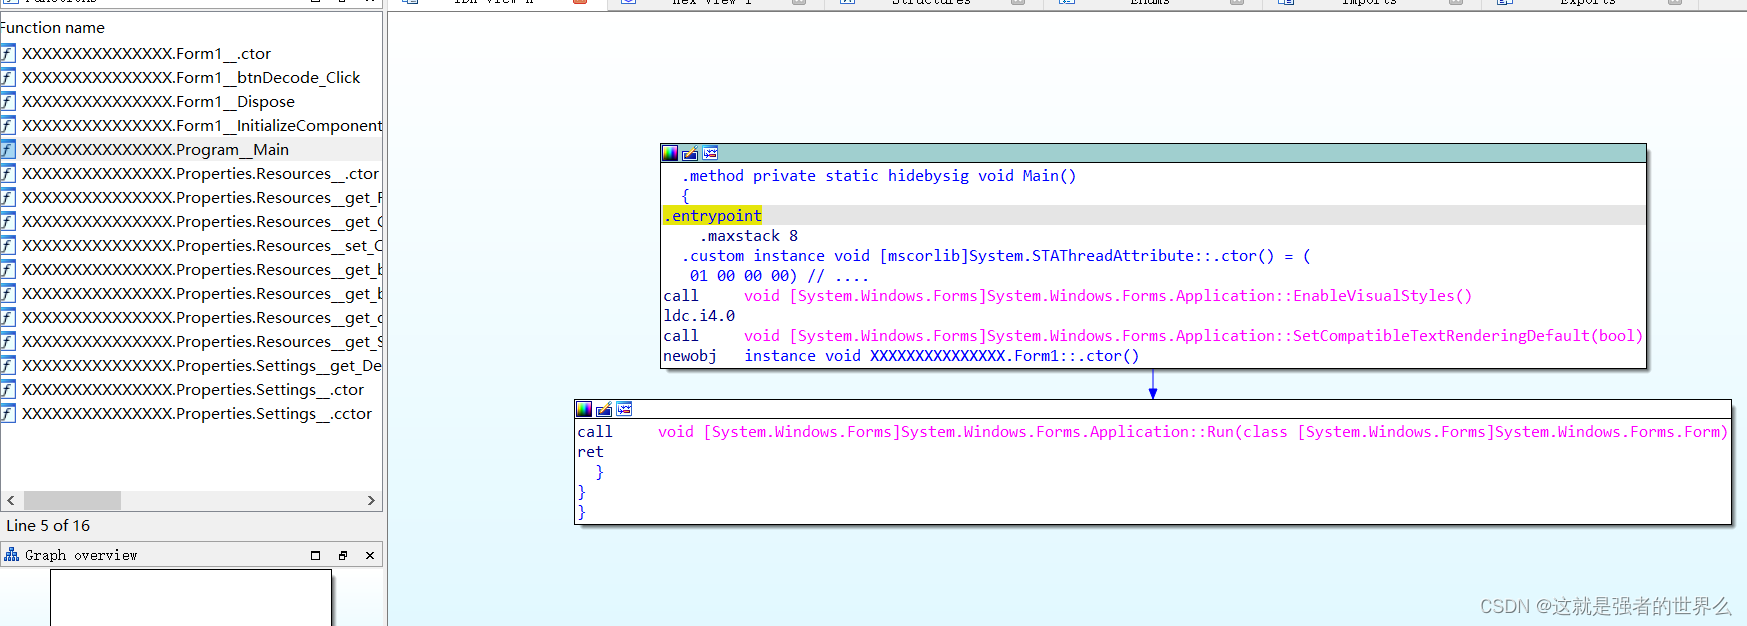This screenshot has height=626, width=1747.
Task: Close the Graph overview panel
Action: 370,555
